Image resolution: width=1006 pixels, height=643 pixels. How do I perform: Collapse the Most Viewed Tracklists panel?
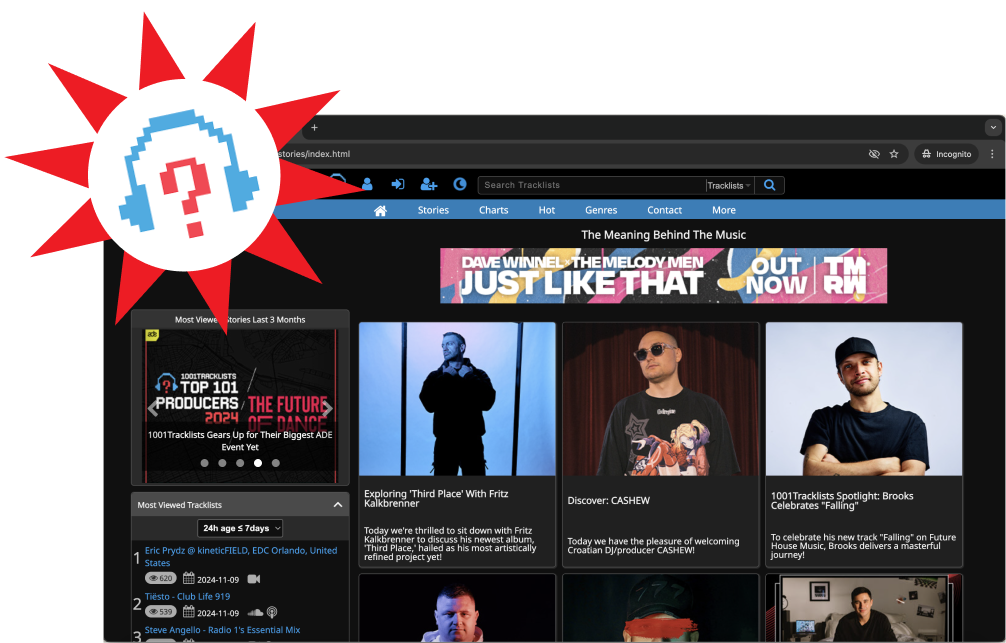point(338,505)
